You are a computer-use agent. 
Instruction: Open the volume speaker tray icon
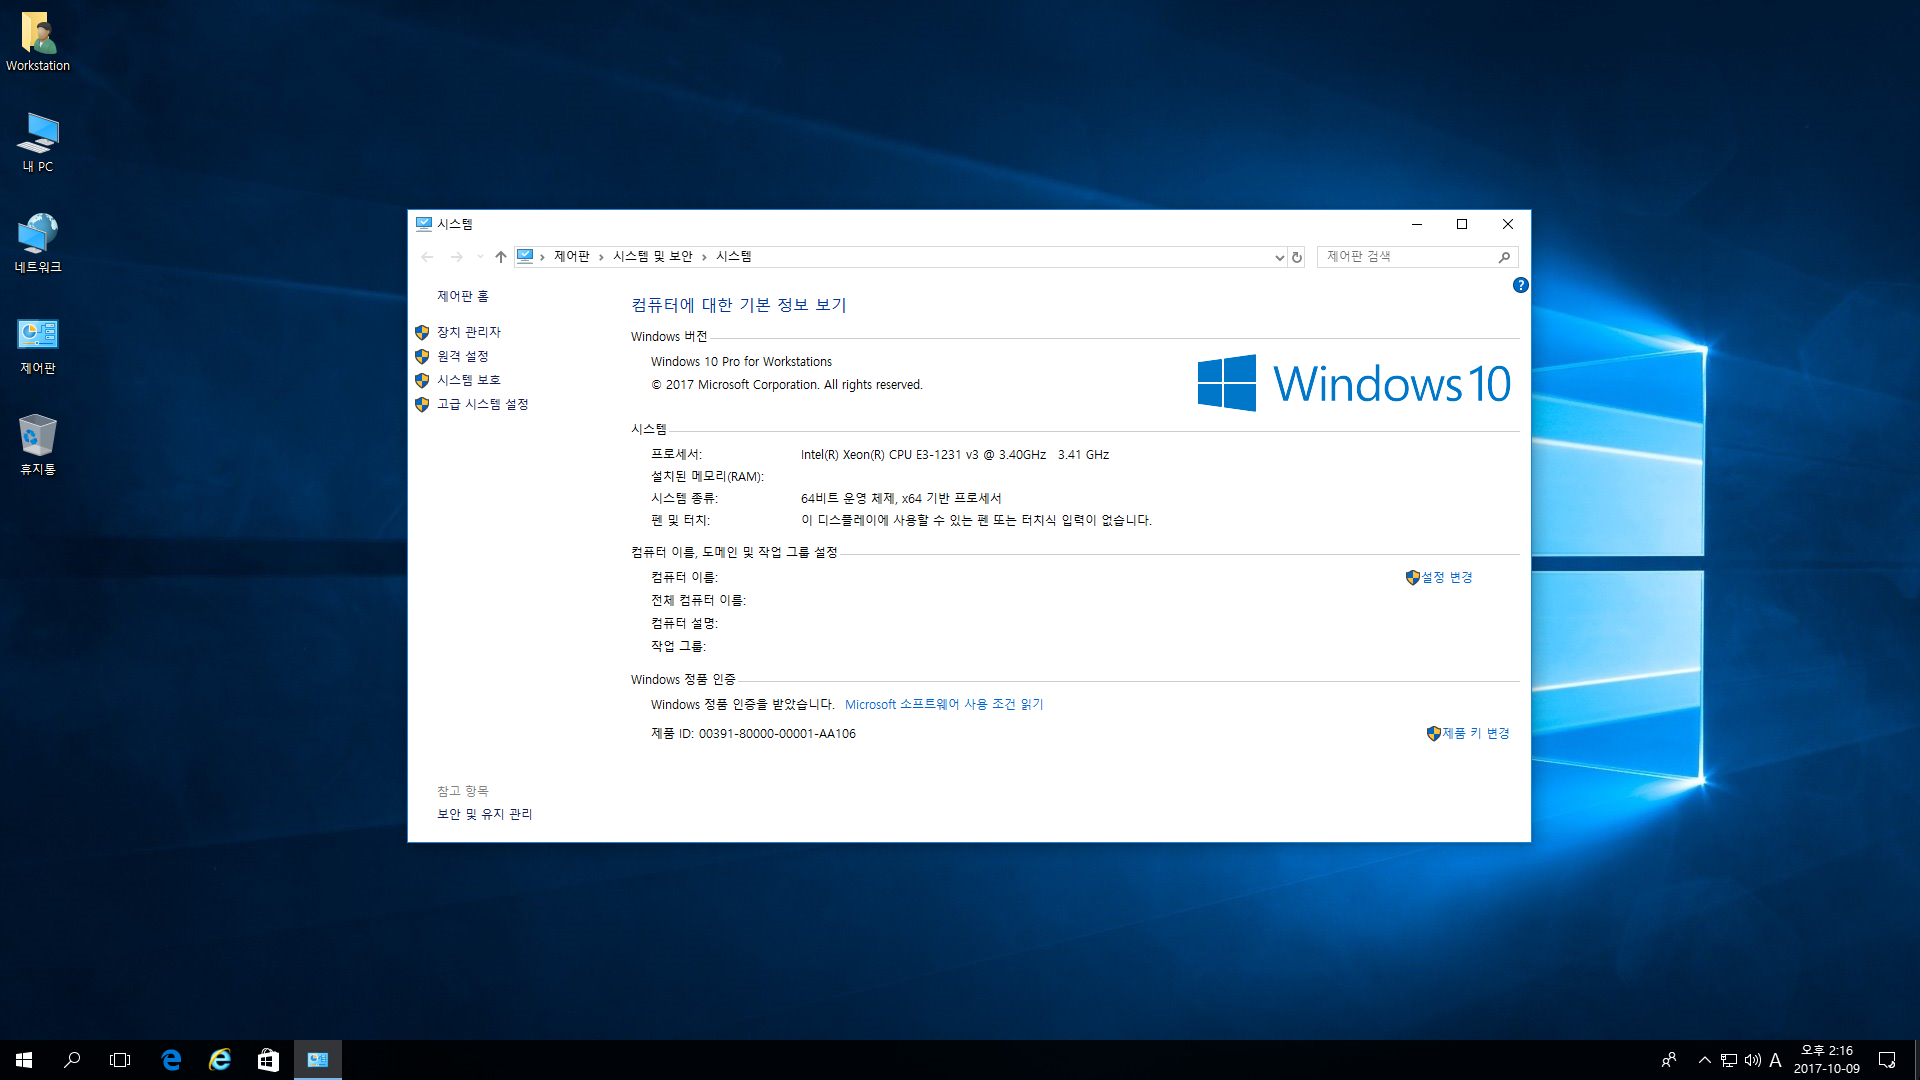click(x=1753, y=1060)
